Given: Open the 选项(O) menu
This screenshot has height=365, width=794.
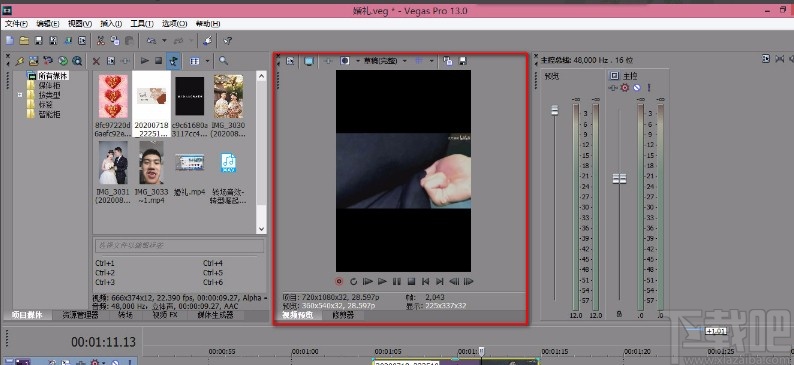Looking at the screenshot, I should (x=175, y=24).
